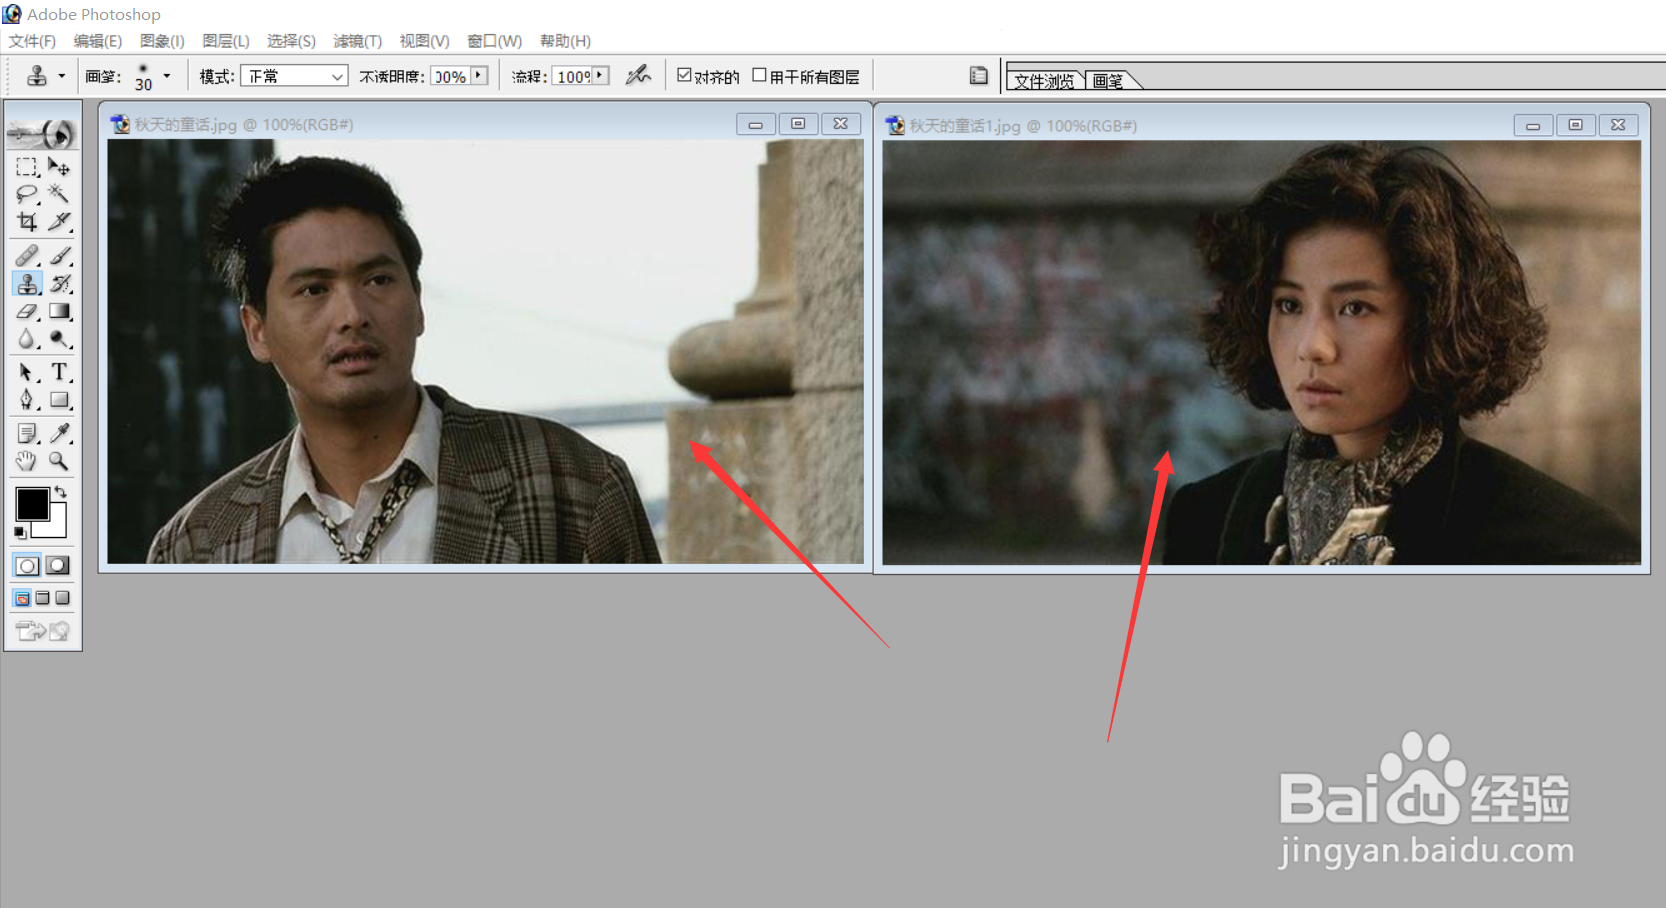Uncheck the 对齐的 checkbox

point(684,75)
